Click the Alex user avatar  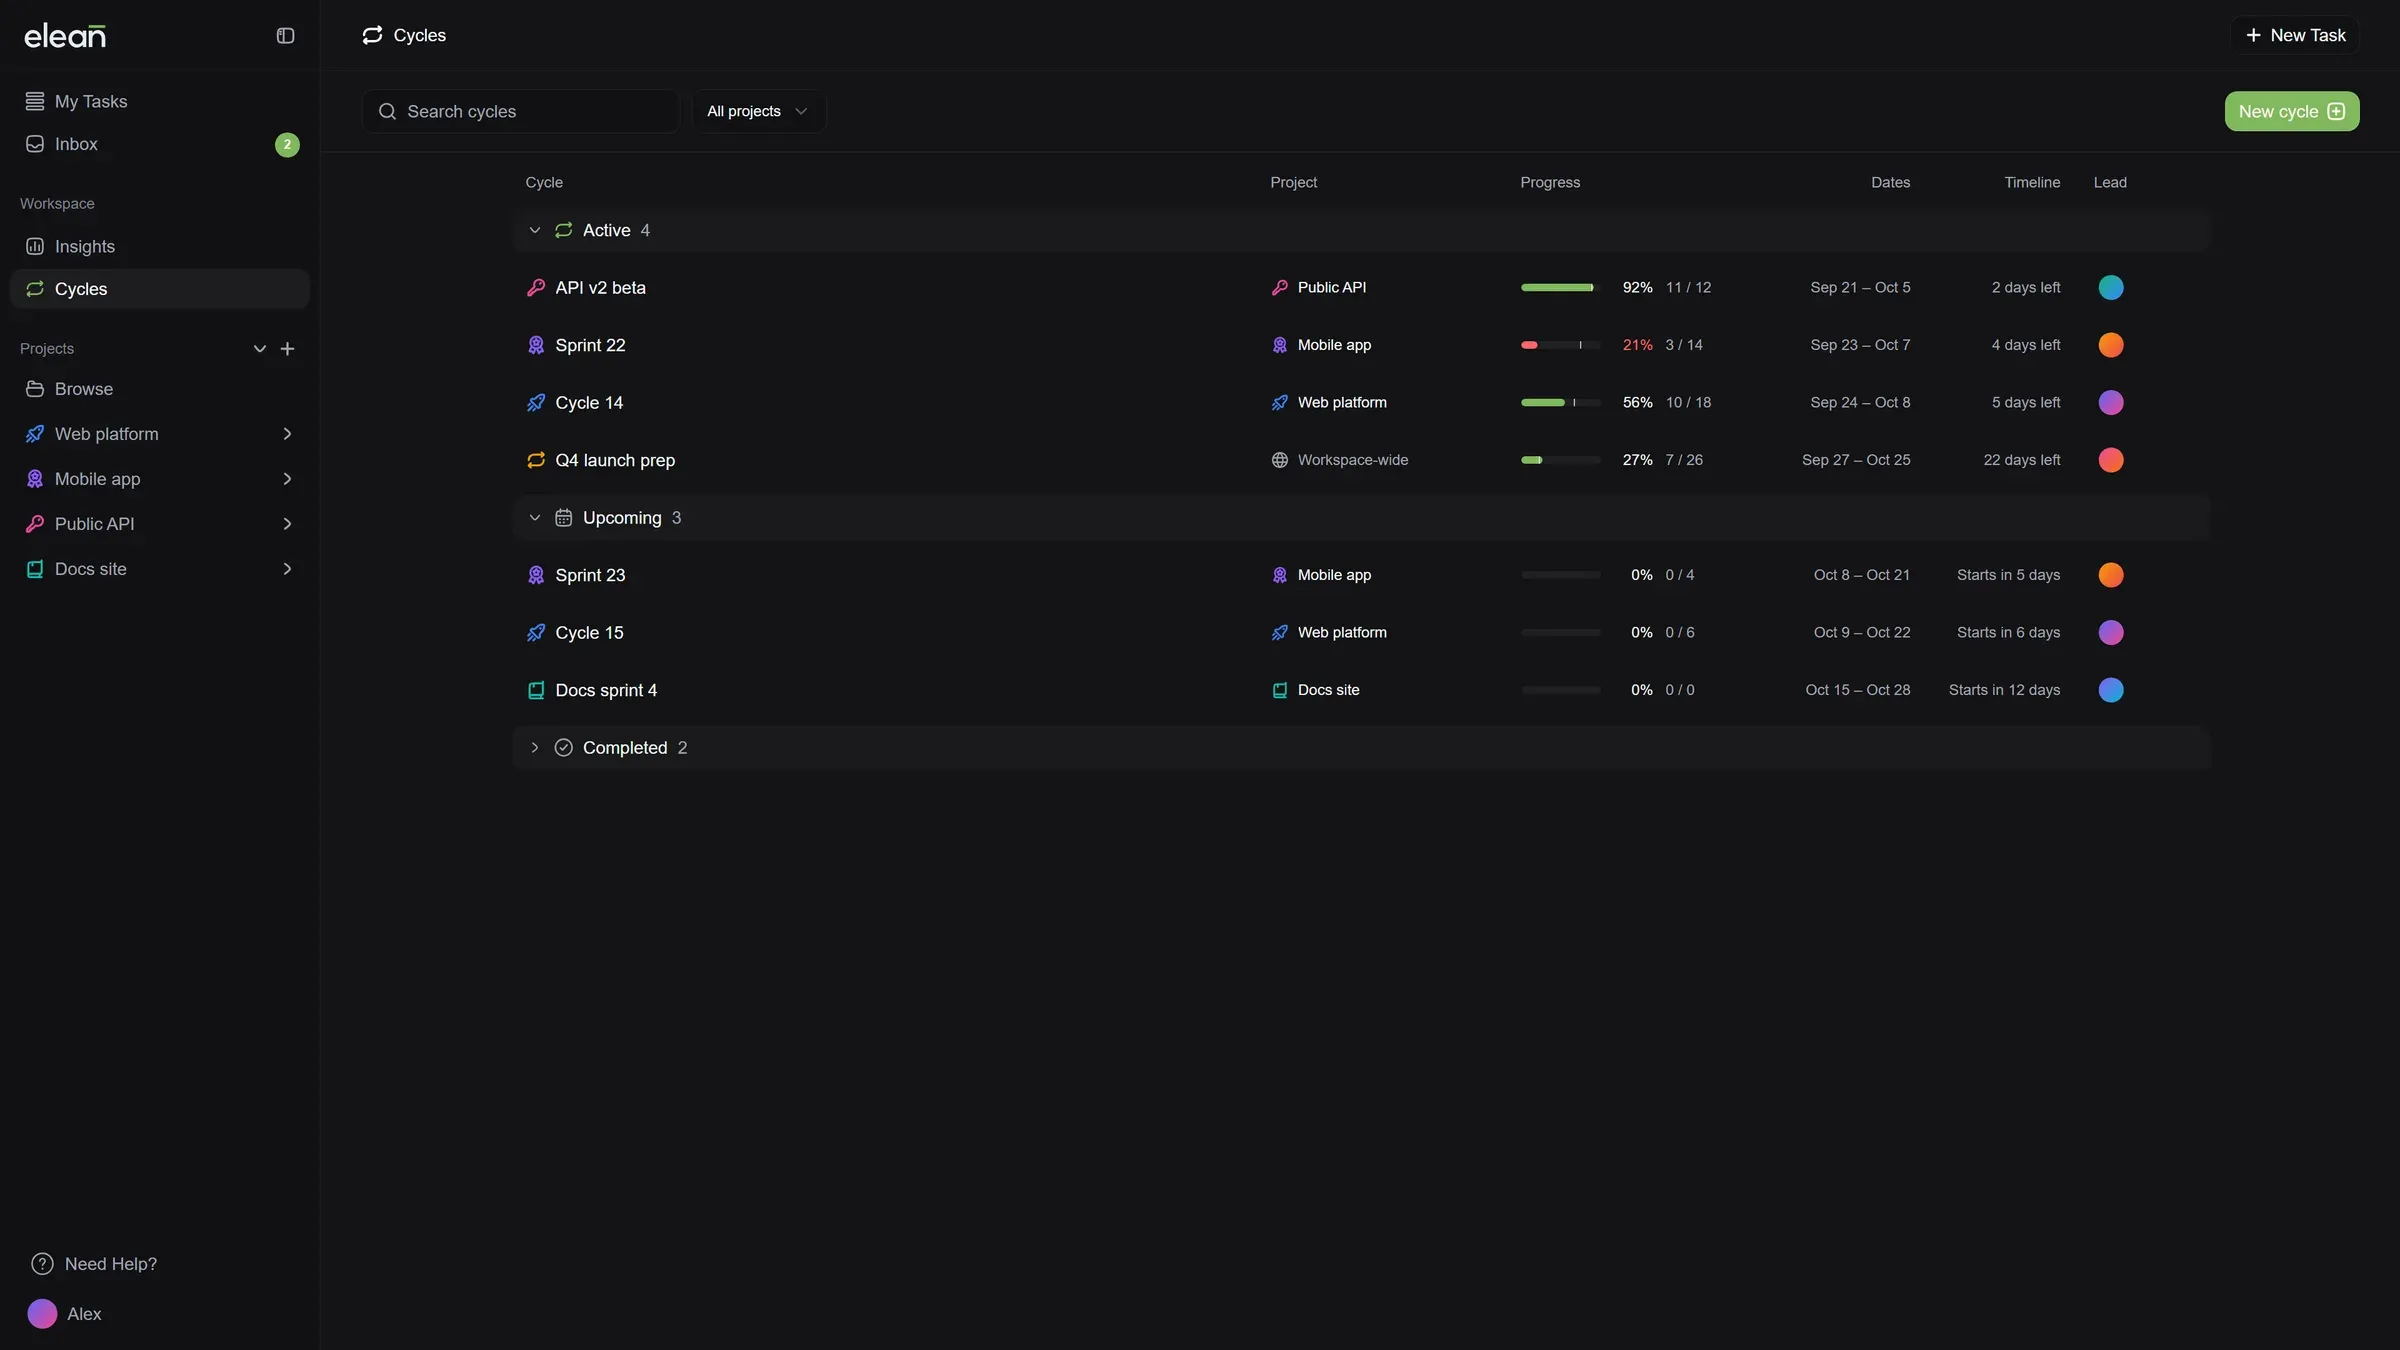pyautogui.click(x=42, y=1314)
